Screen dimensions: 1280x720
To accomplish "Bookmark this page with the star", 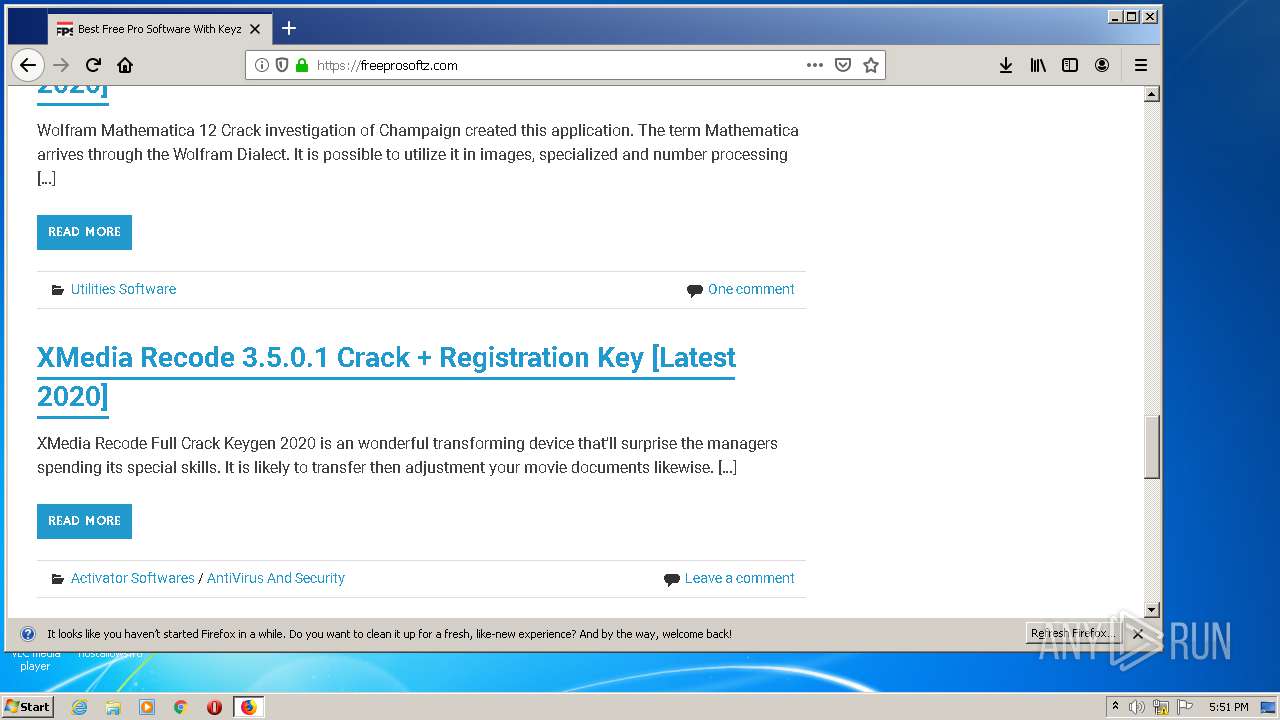I will tap(871, 65).
